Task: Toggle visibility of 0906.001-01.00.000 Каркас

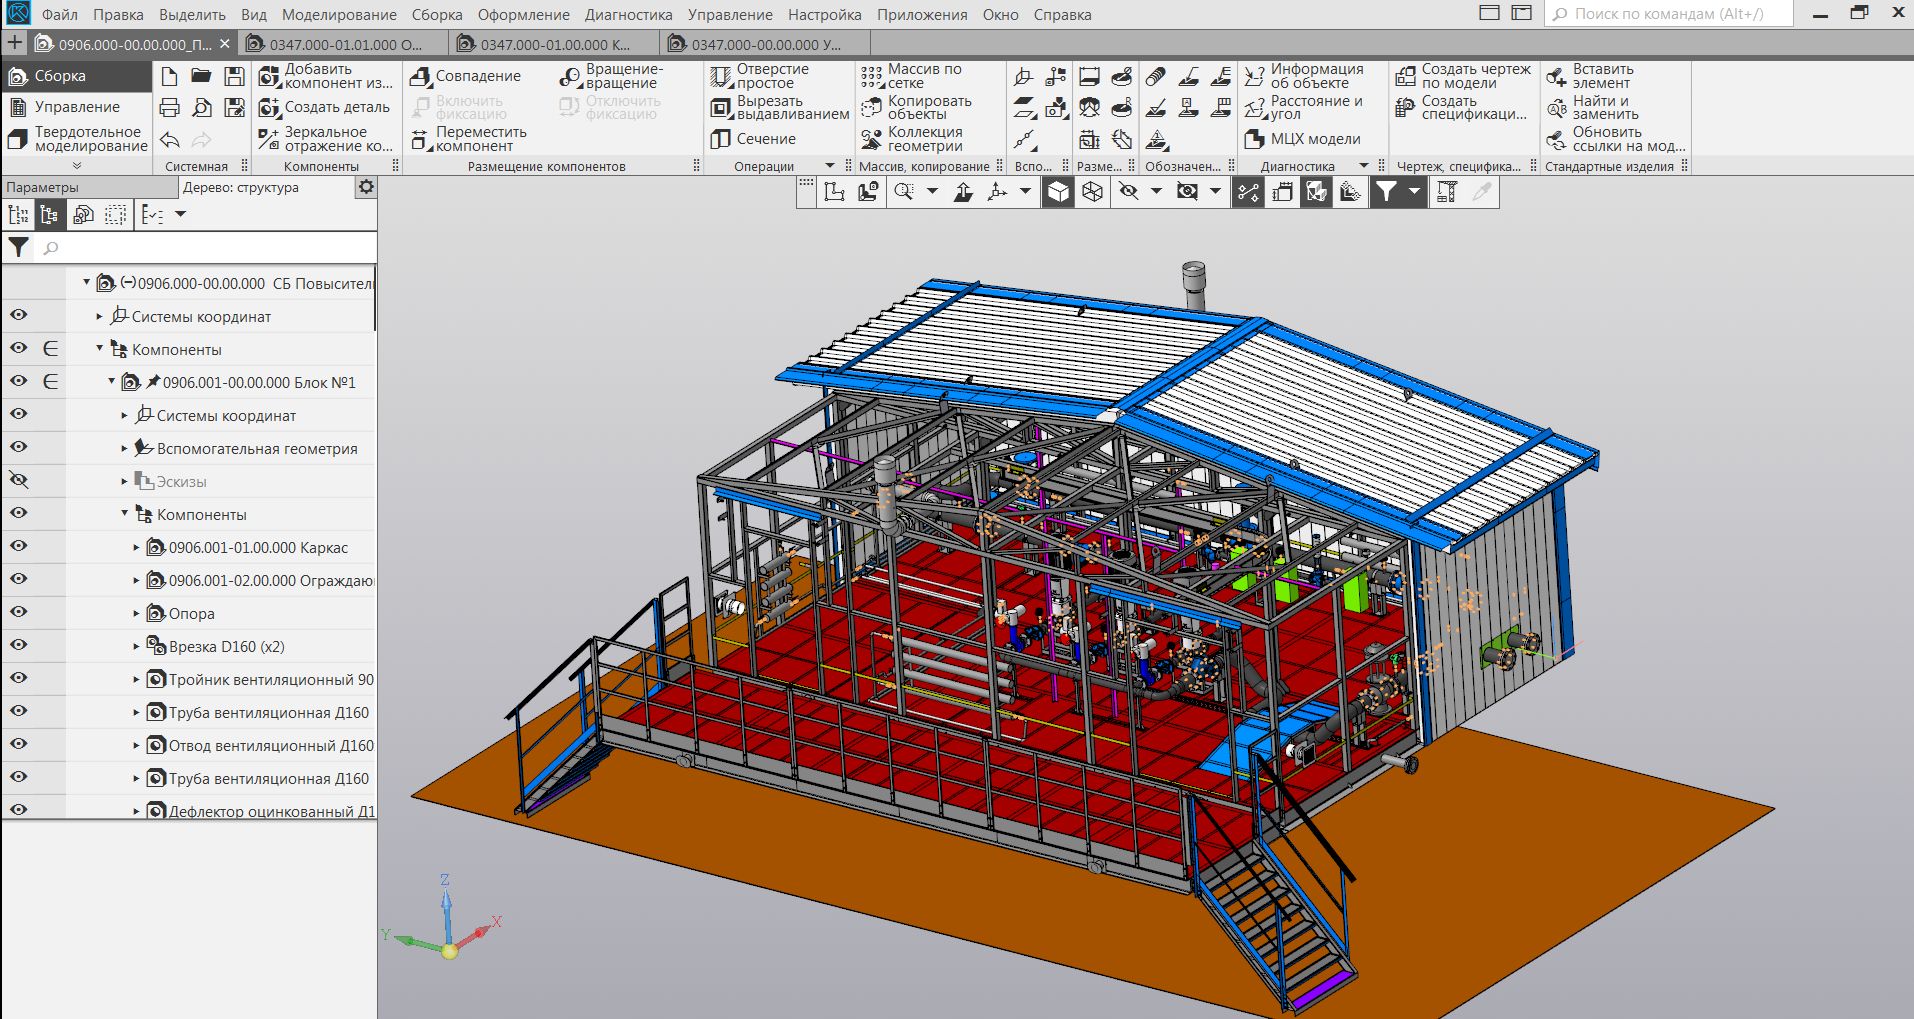Action: 18,546
